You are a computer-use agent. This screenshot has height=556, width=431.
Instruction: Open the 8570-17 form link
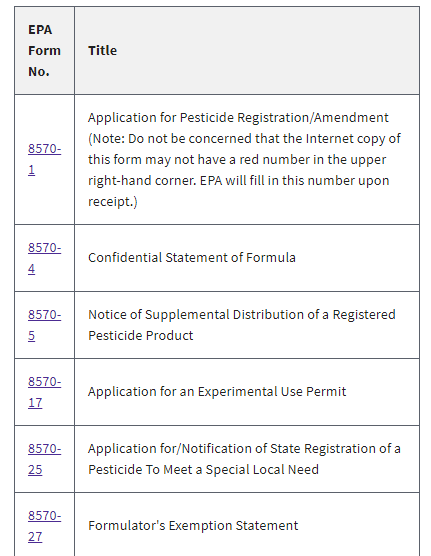44,392
